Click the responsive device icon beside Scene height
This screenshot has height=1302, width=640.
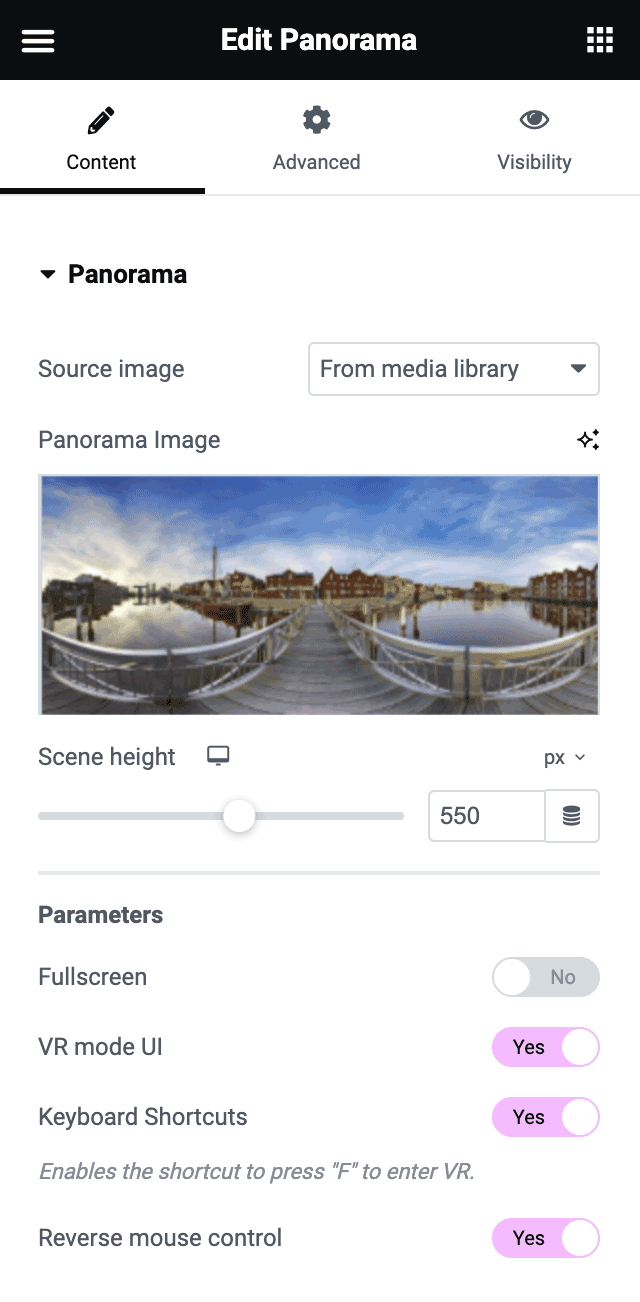(216, 756)
